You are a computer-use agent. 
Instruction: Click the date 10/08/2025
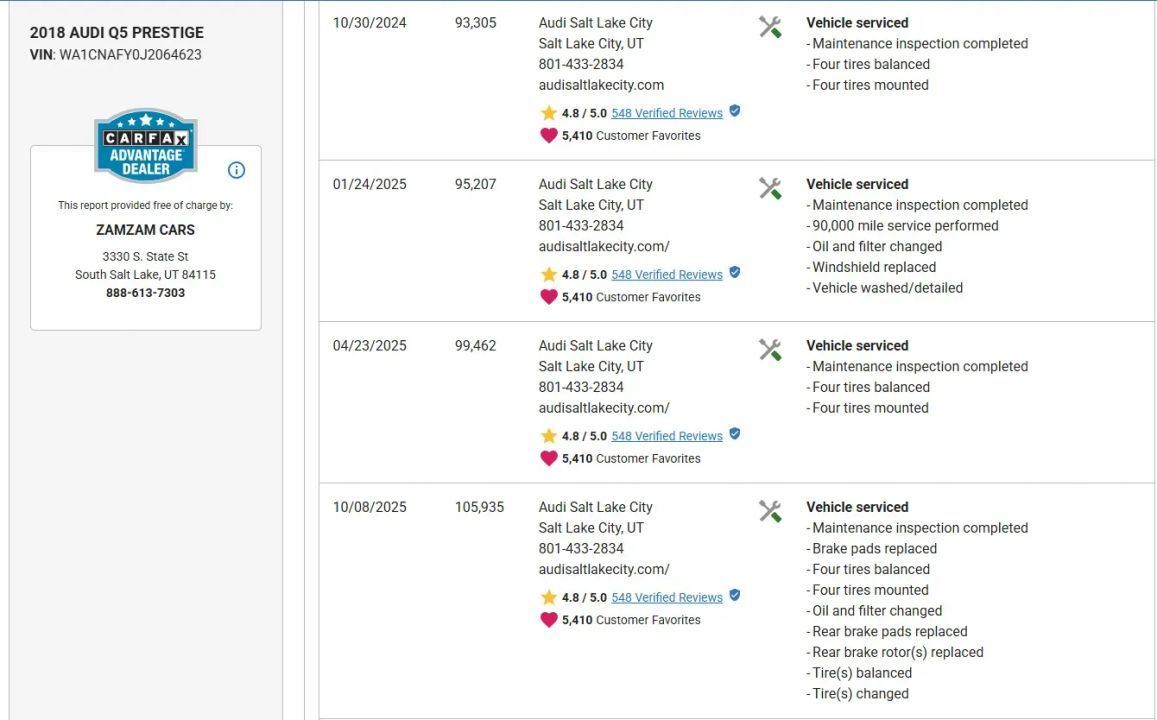point(370,508)
